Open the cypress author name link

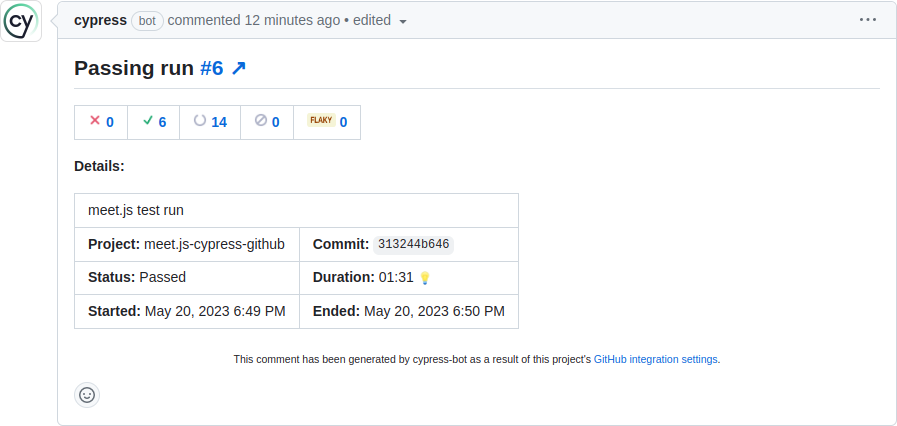100,21
